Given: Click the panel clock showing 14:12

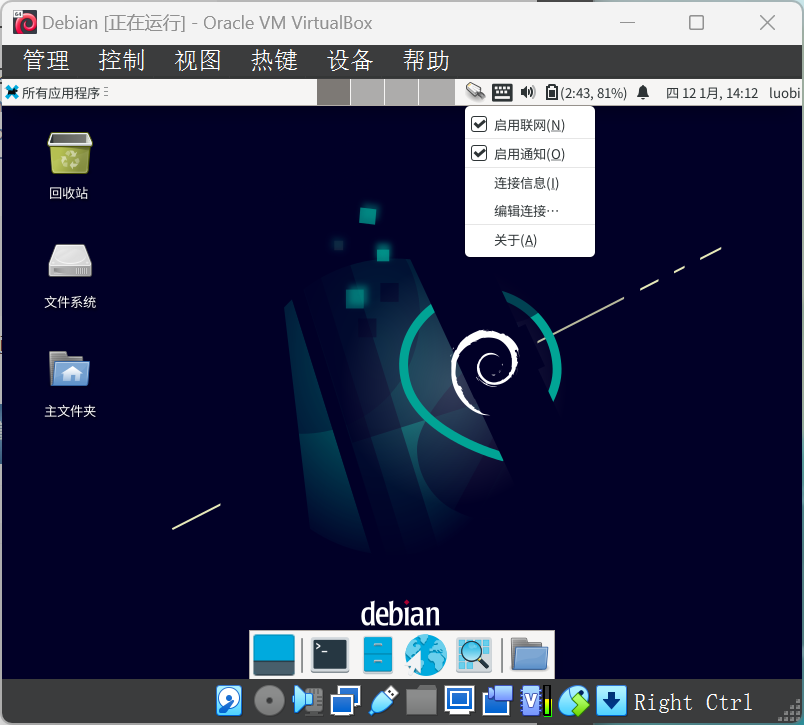Looking at the screenshot, I should point(712,93).
